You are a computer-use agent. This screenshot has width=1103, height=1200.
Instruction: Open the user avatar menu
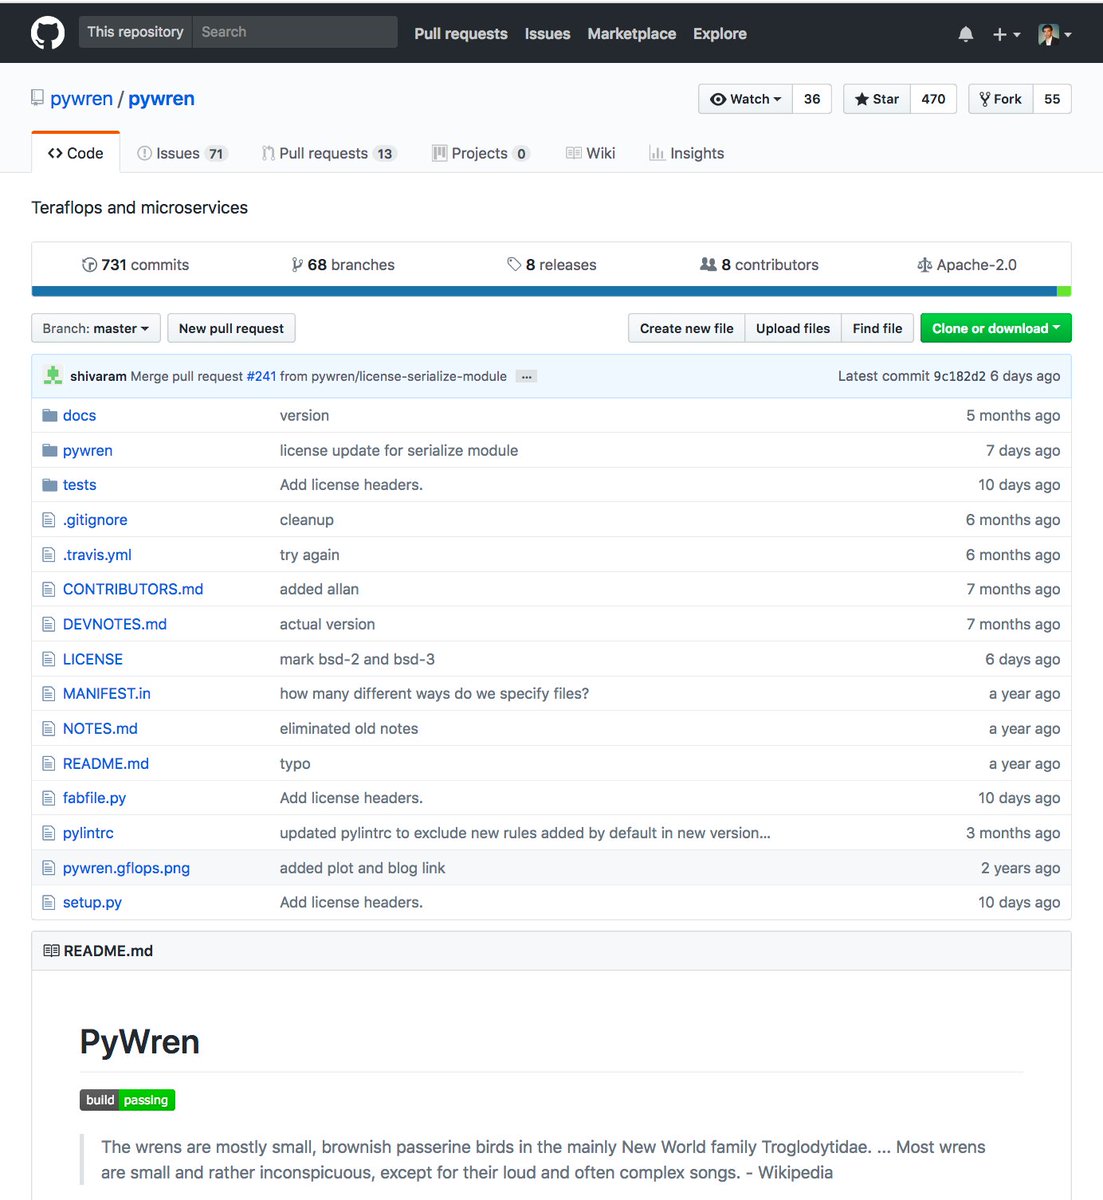coord(1054,34)
